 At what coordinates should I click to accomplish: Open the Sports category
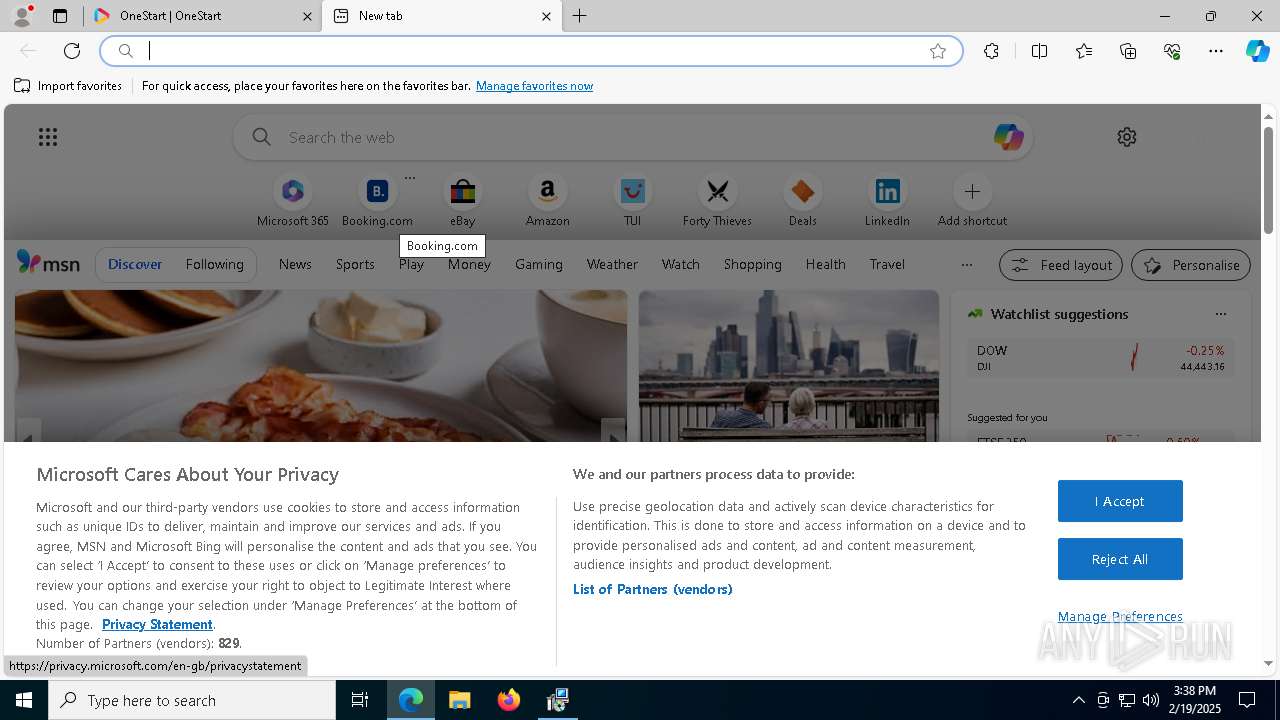pyautogui.click(x=355, y=264)
